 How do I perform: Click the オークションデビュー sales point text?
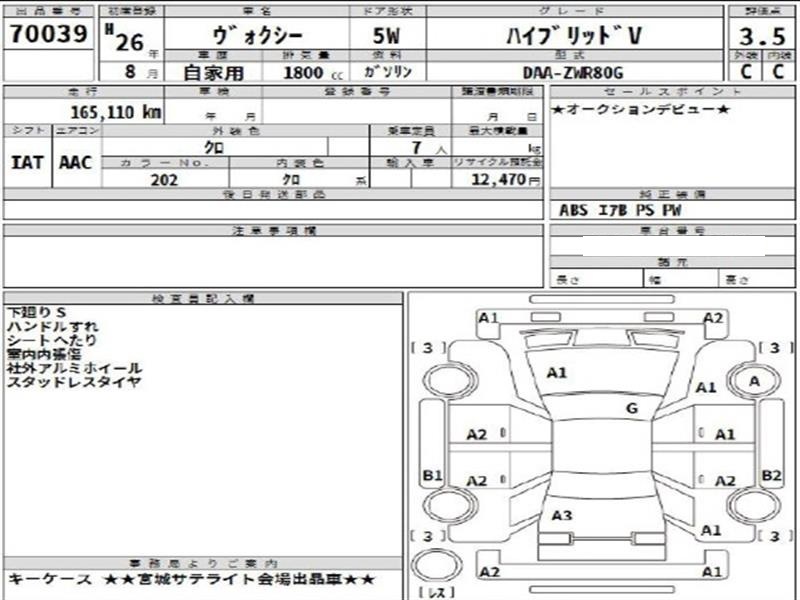tap(641, 109)
